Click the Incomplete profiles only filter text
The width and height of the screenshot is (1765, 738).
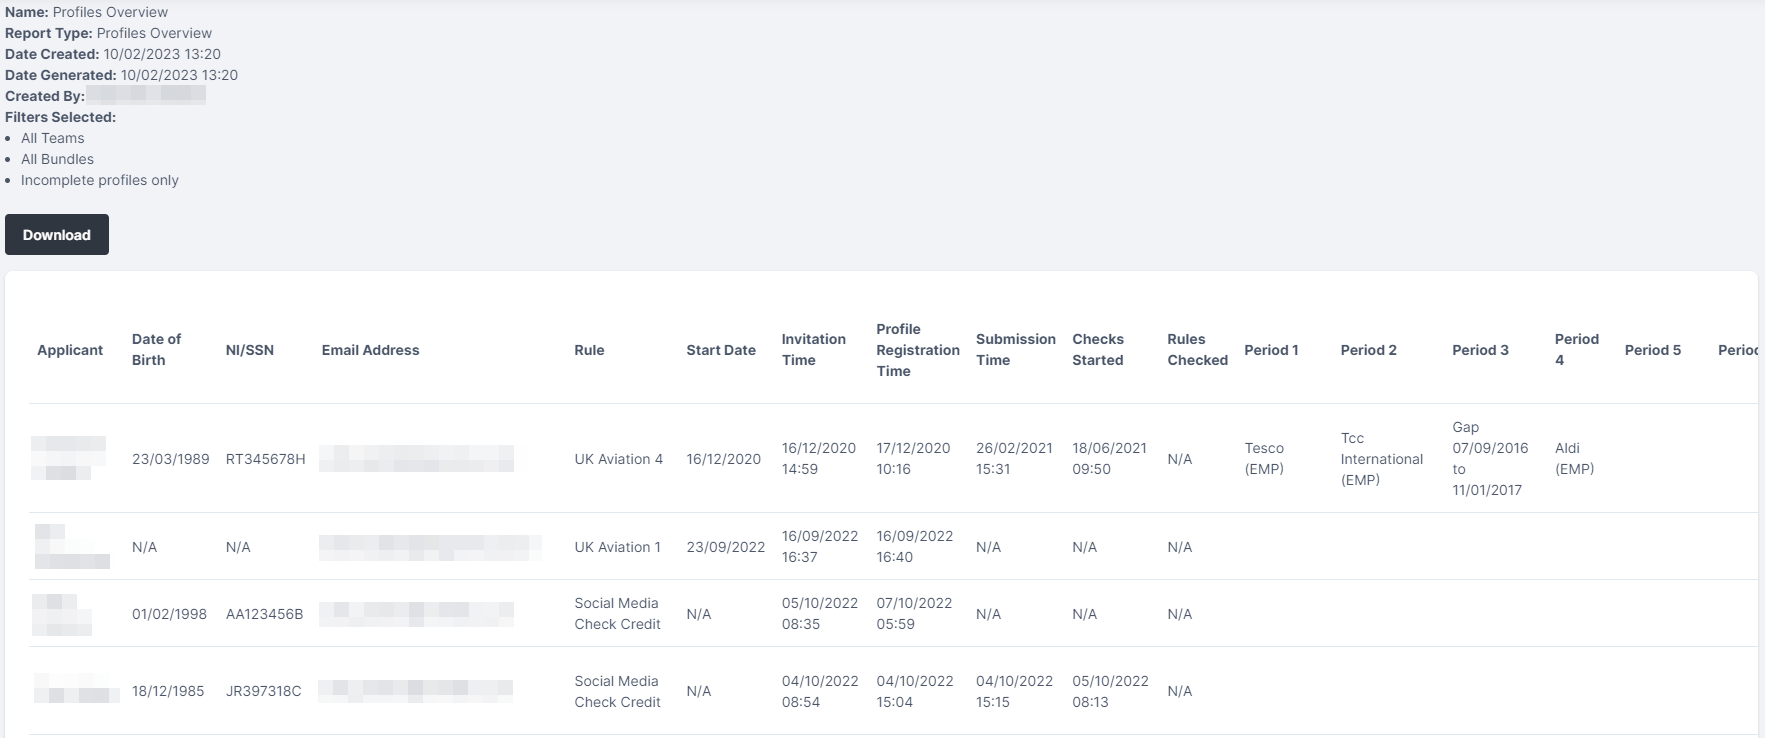click(x=100, y=180)
